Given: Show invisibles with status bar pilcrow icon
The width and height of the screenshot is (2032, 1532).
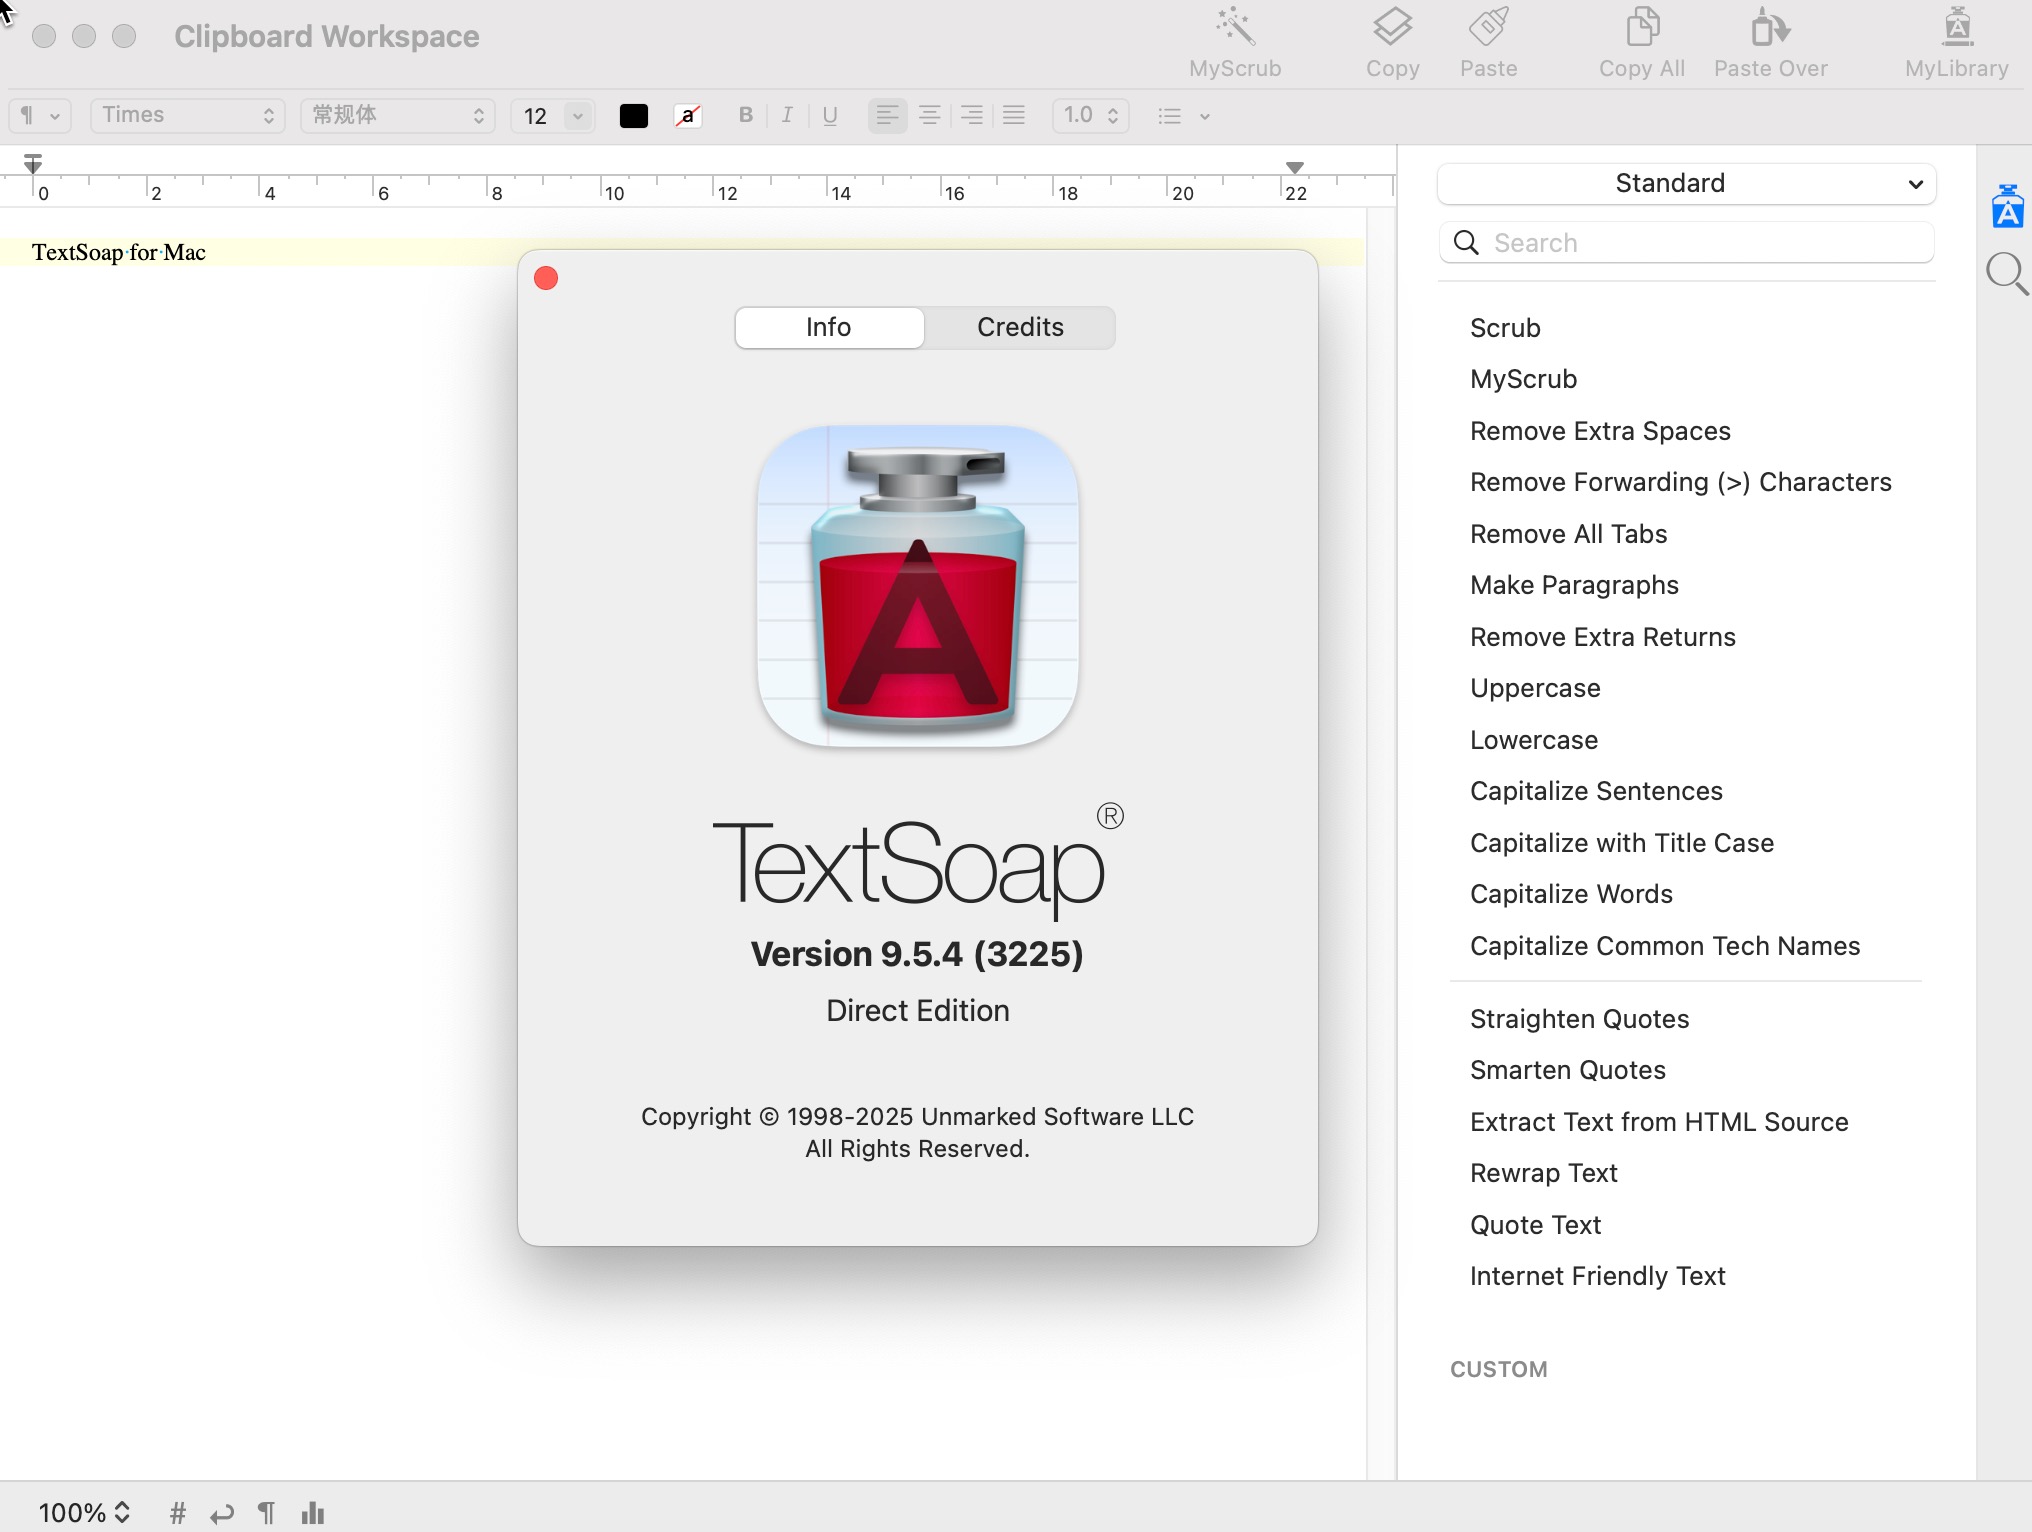Looking at the screenshot, I should (266, 1512).
